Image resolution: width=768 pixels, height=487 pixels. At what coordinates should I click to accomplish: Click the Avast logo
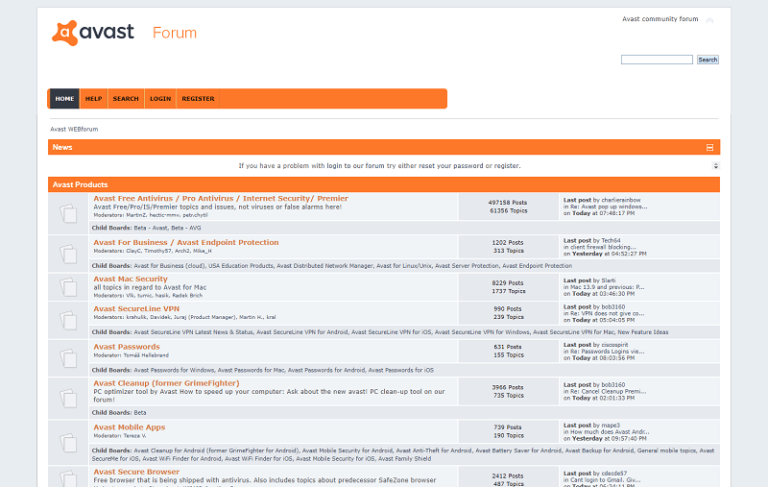click(x=93, y=33)
